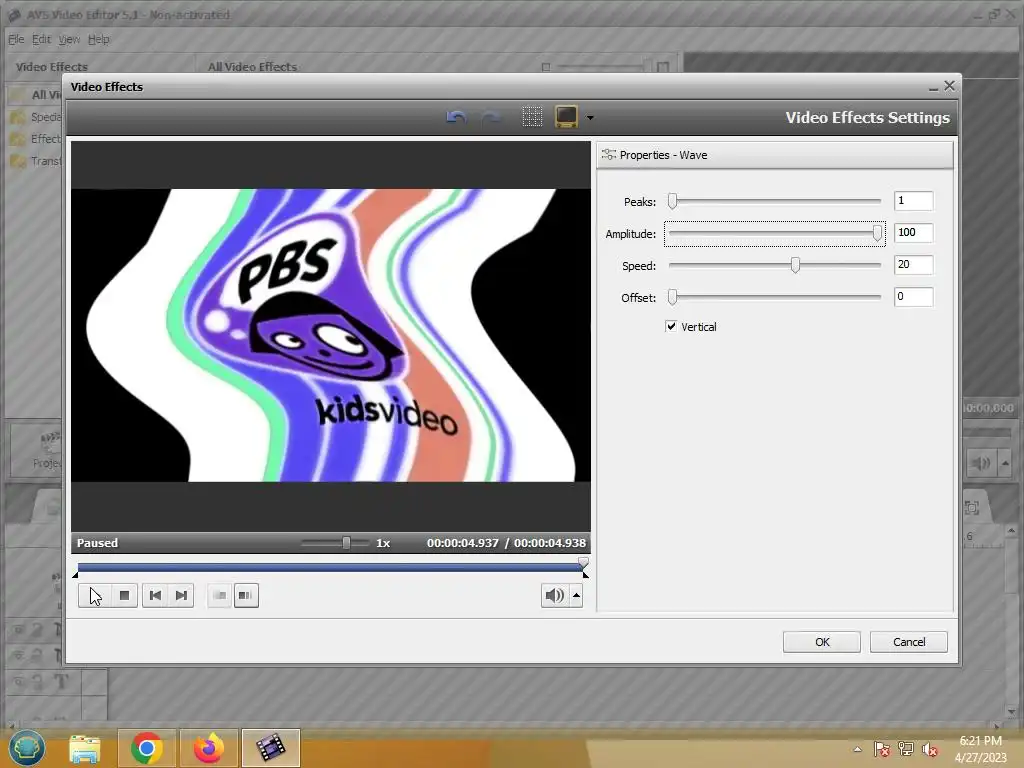
Task: Click the main window speaker icon
Action: point(980,464)
